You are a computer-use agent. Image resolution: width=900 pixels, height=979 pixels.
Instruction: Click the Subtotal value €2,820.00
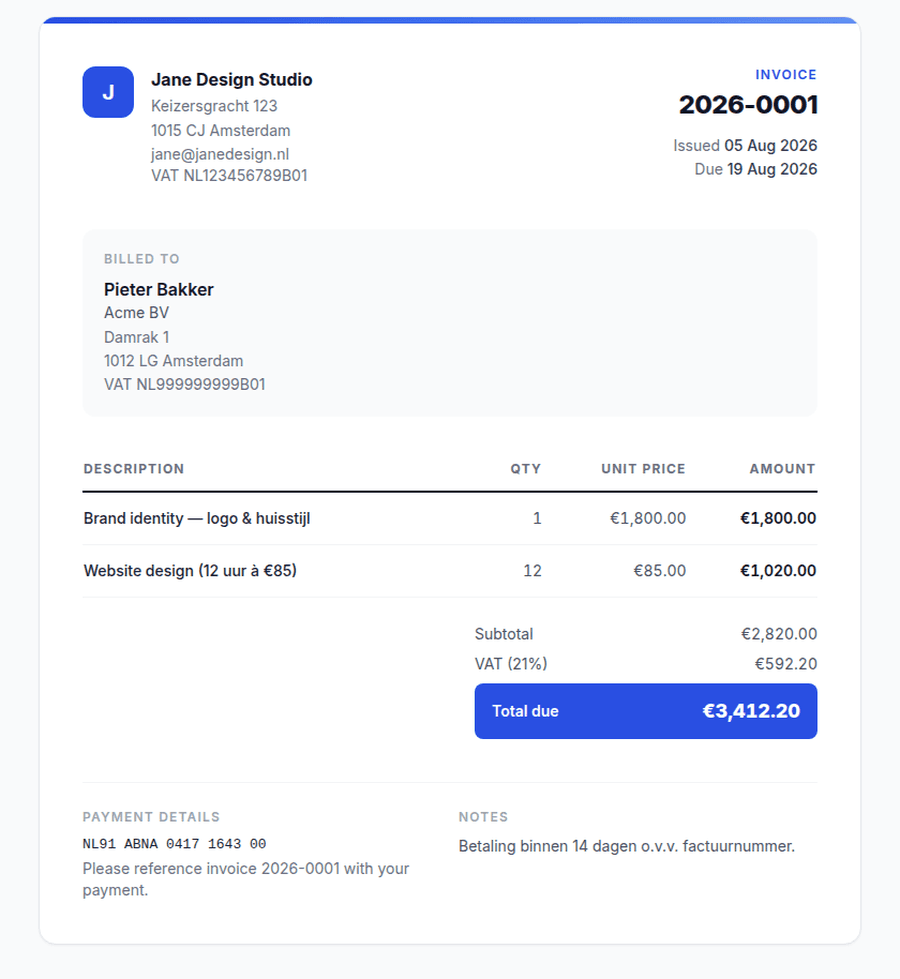(779, 634)
